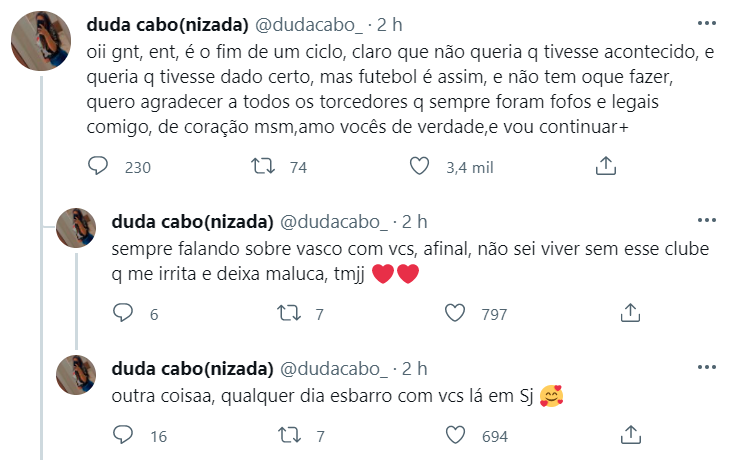The image size is (738, 460).
Task: Open more options for the vasco tweet
Action: [706, 221]
